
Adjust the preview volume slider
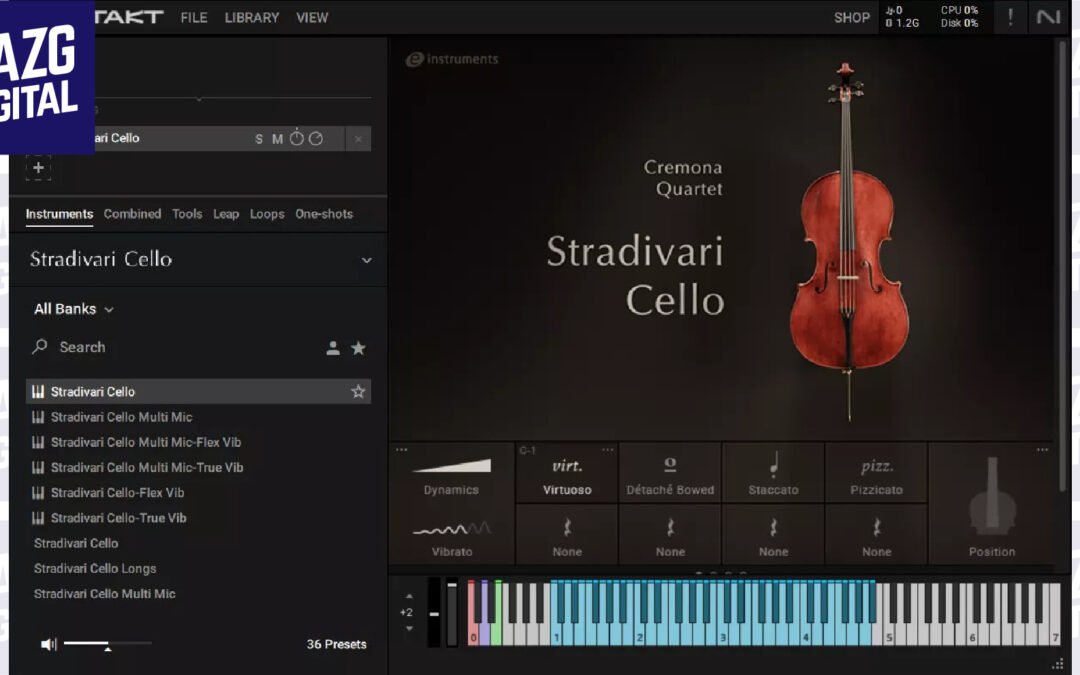pyautogui.click(x=107, y=644)
